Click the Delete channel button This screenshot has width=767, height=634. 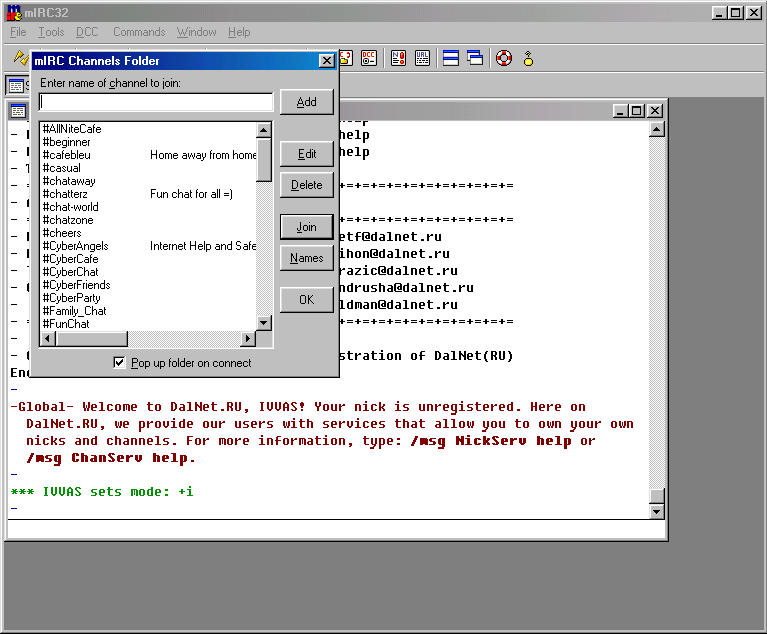[x=307, y=185]
